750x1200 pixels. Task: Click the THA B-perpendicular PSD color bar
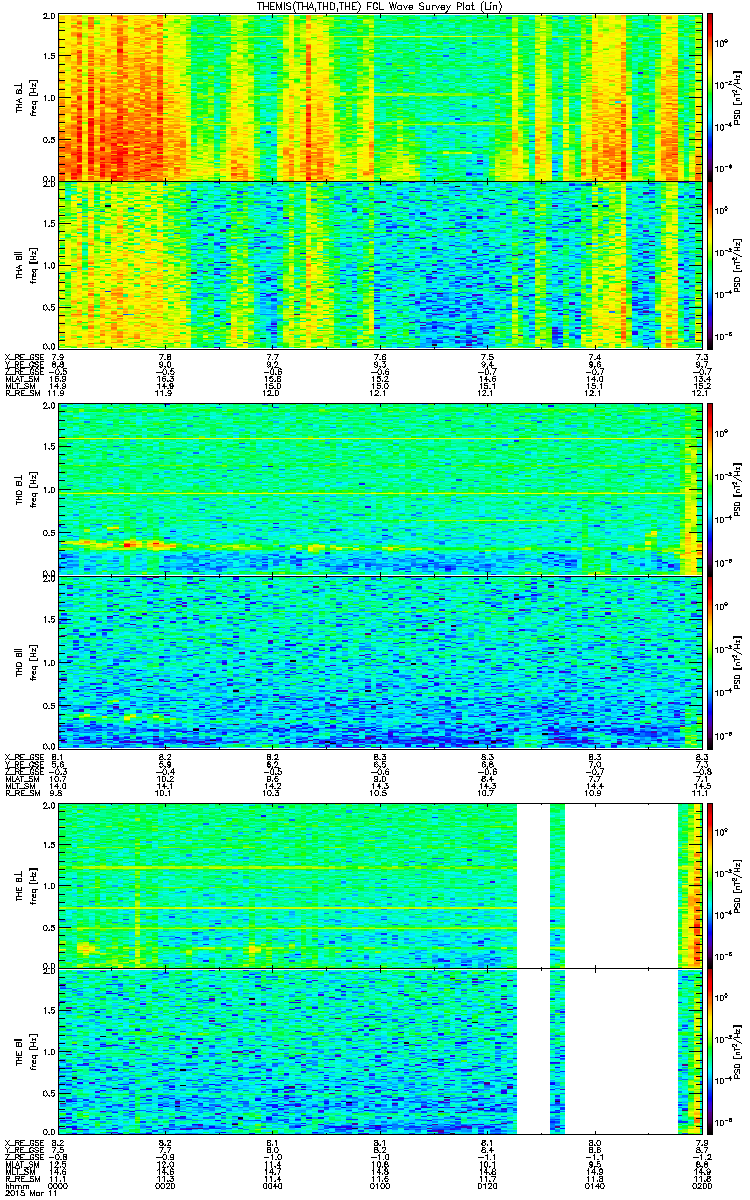(711, 97)
